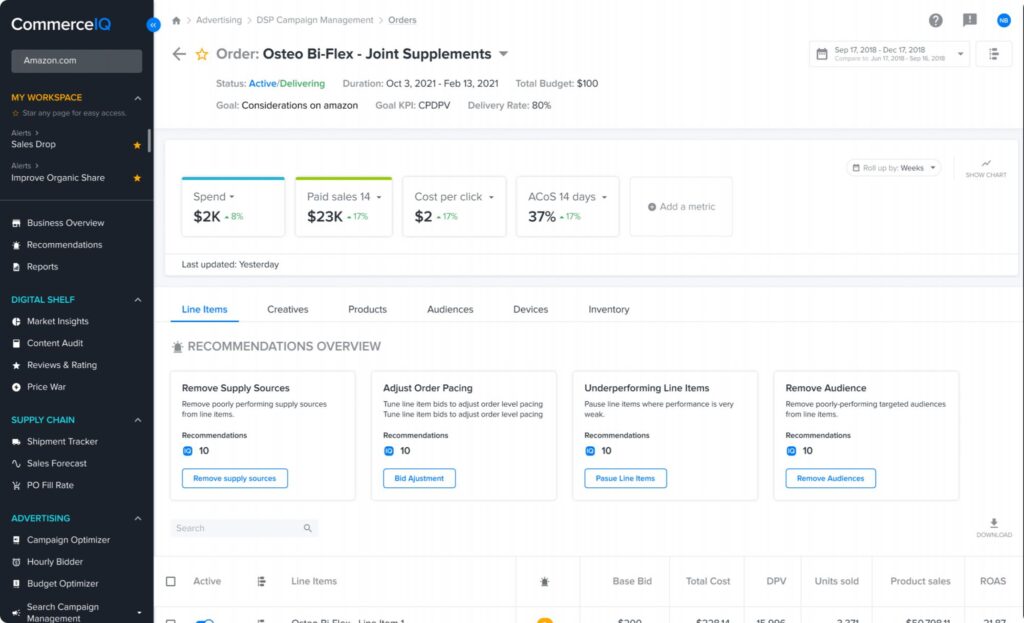The image size is (1024, 623).
Task: Open the order name dropdown arrow
Action: click(x=504, y=54)
